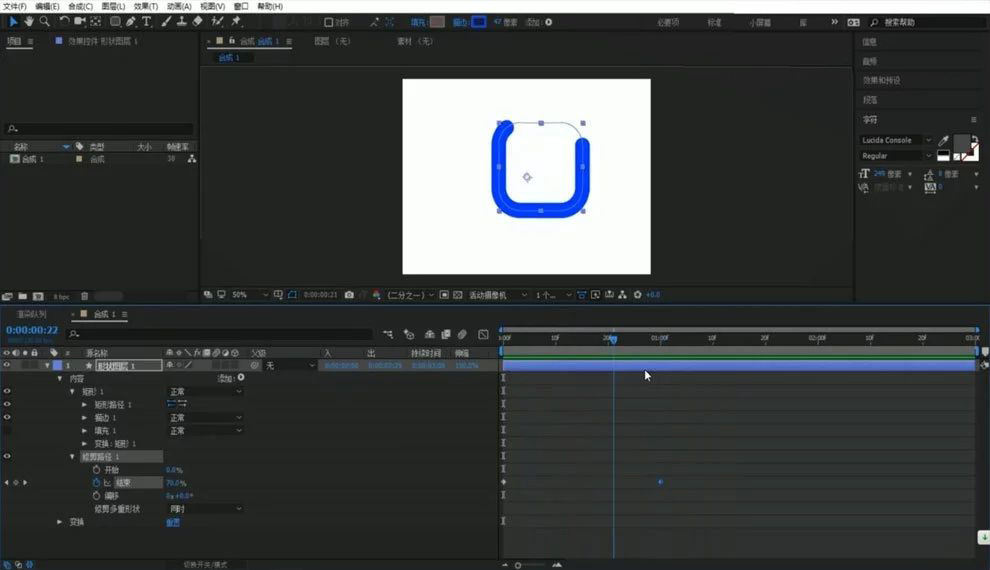Select the Eraser tool
Screen dimensions: 990x570
(x=198, y=21)
